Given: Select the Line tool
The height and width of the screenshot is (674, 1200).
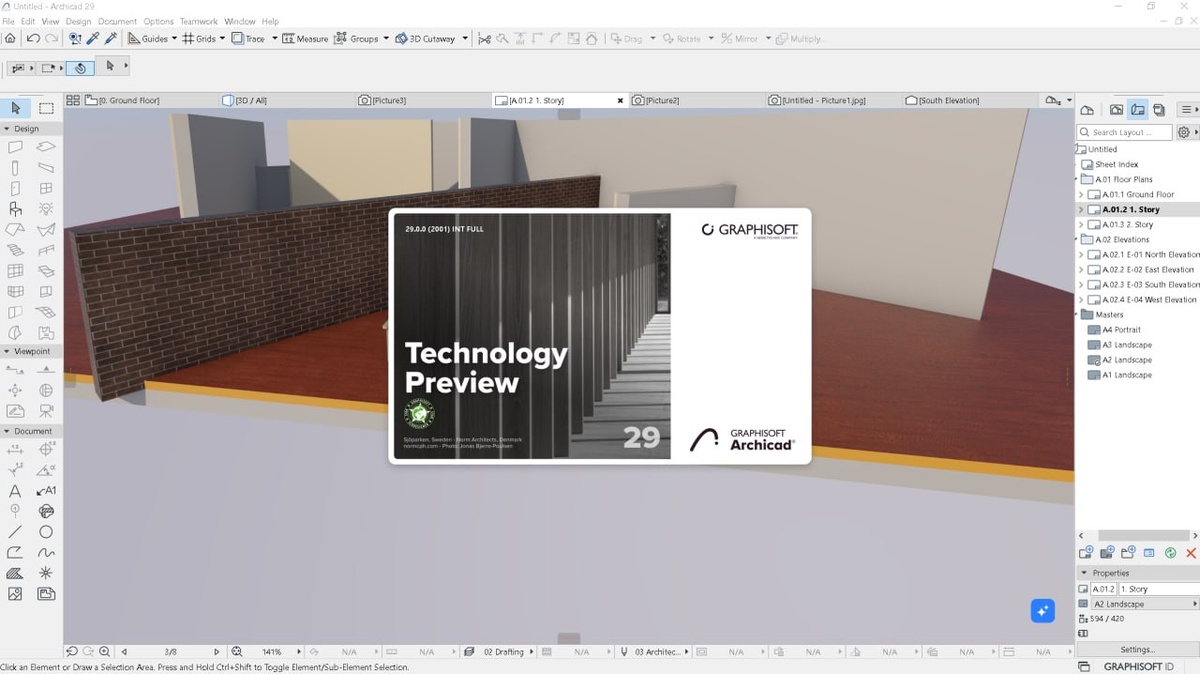Looking at the screenshot, I should (x=15, y=532).
